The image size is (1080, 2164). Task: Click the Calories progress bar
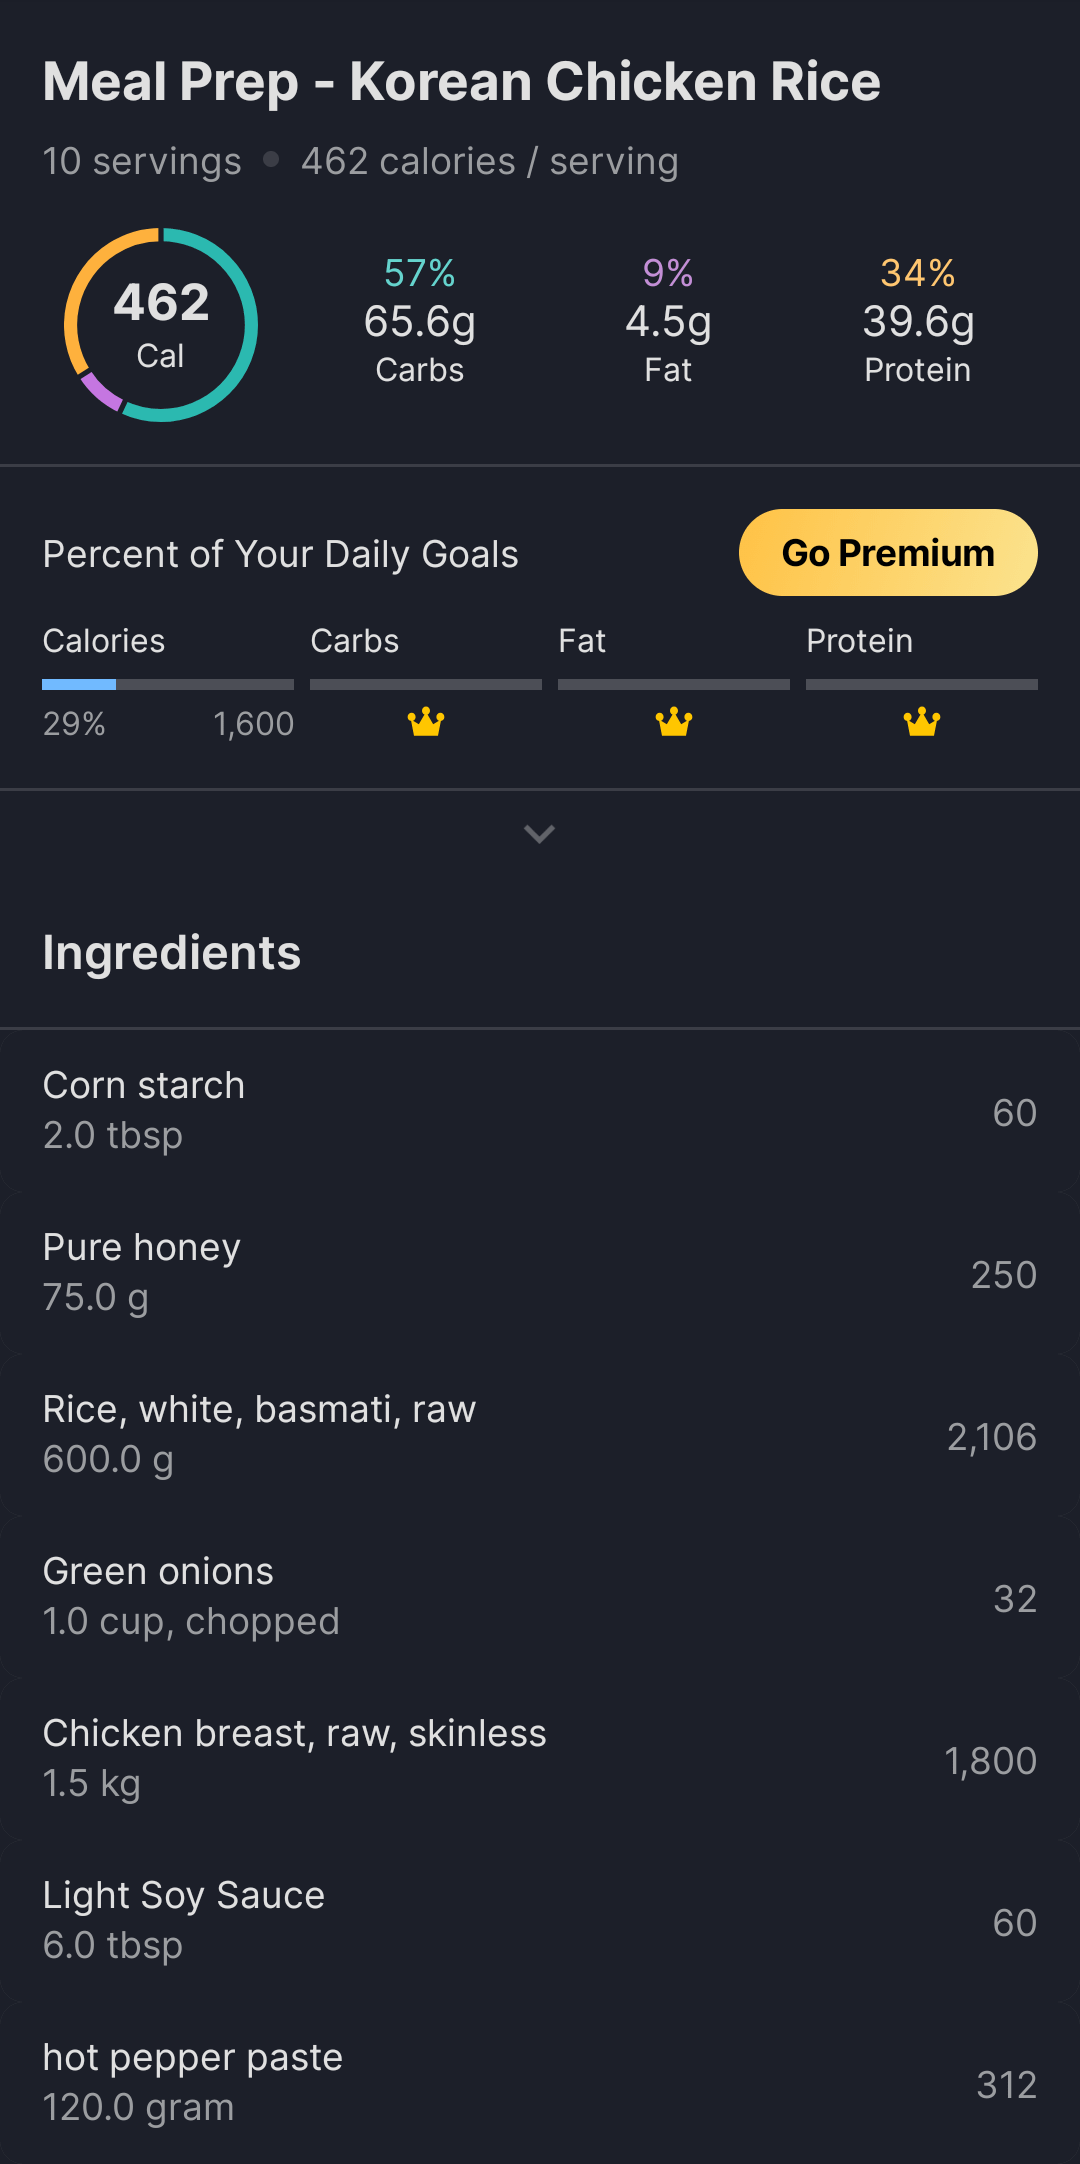(168, 685)
